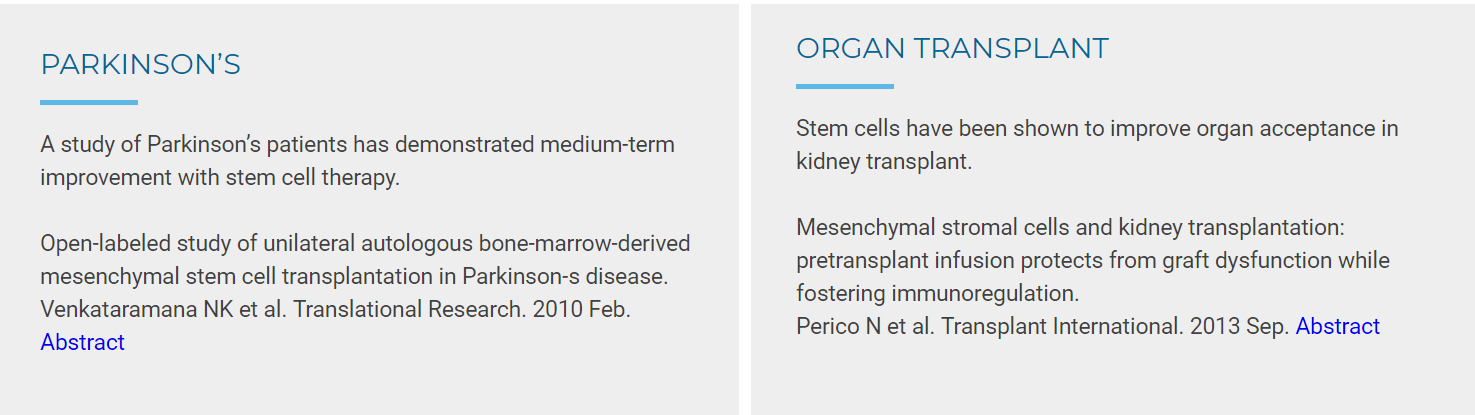This screenshot has width=1475, height=415.
Task: Click the blue underline bar beneath PARKINSON'S heading
Action: coord(89,102)
